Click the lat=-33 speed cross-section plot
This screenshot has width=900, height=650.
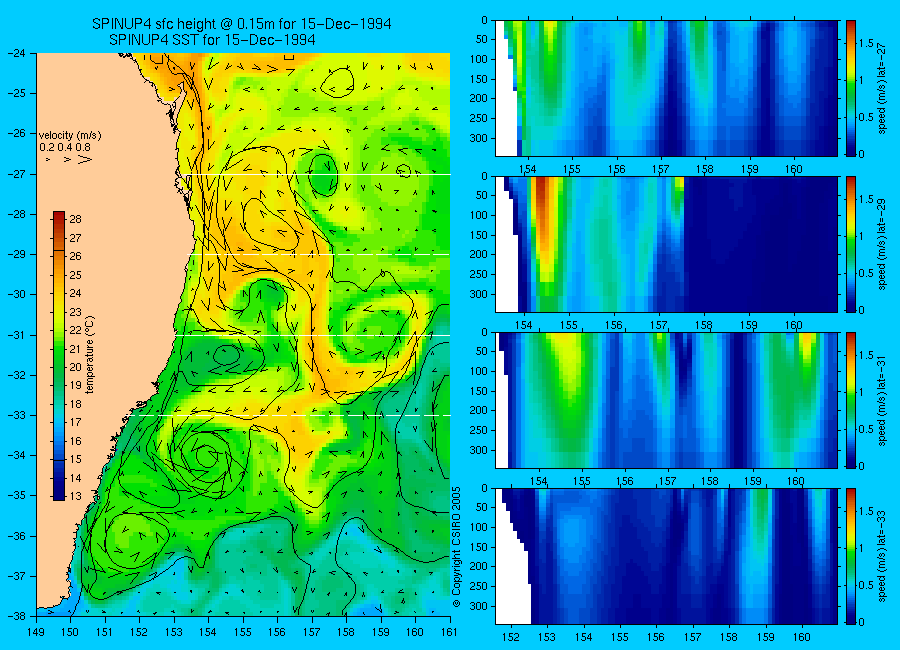click(666, 556)
